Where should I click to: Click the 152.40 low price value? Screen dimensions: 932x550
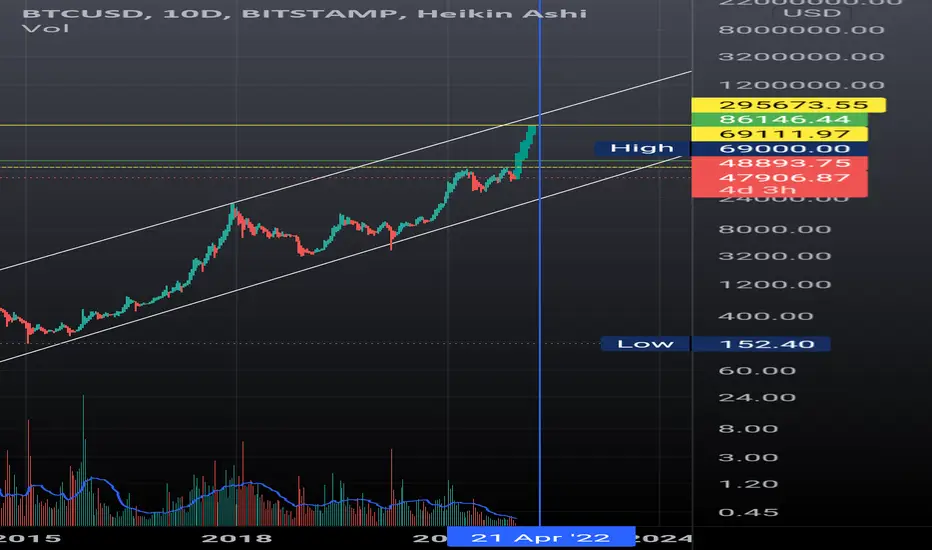[761, 344]
